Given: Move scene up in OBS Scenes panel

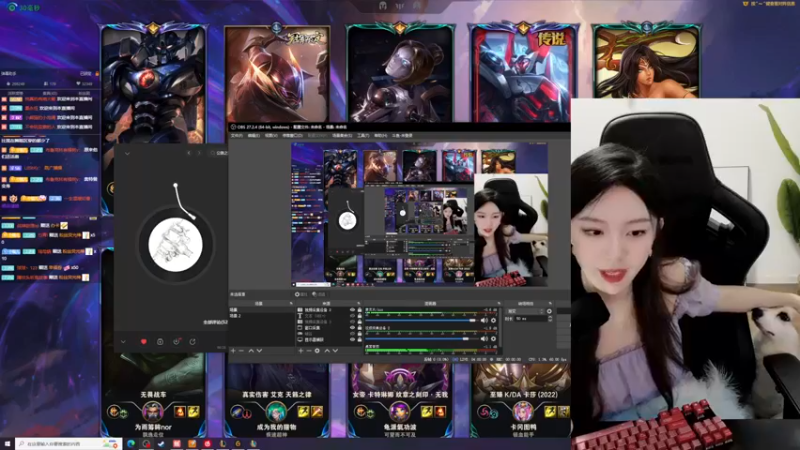Looking at the screenshot, I should click(x=251, y=351).
